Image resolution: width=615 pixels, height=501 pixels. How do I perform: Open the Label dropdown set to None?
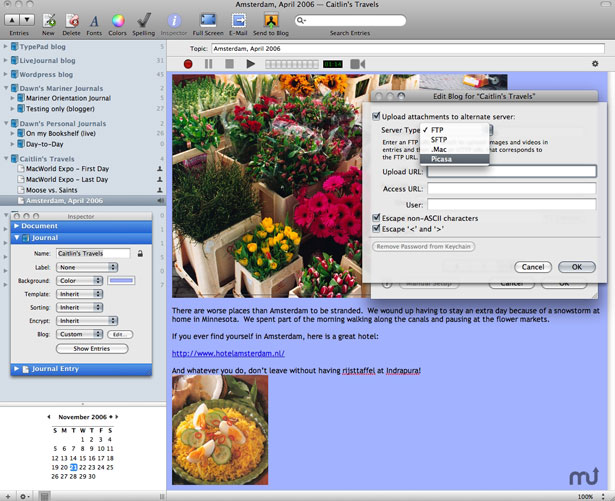(x=87, y=267)
